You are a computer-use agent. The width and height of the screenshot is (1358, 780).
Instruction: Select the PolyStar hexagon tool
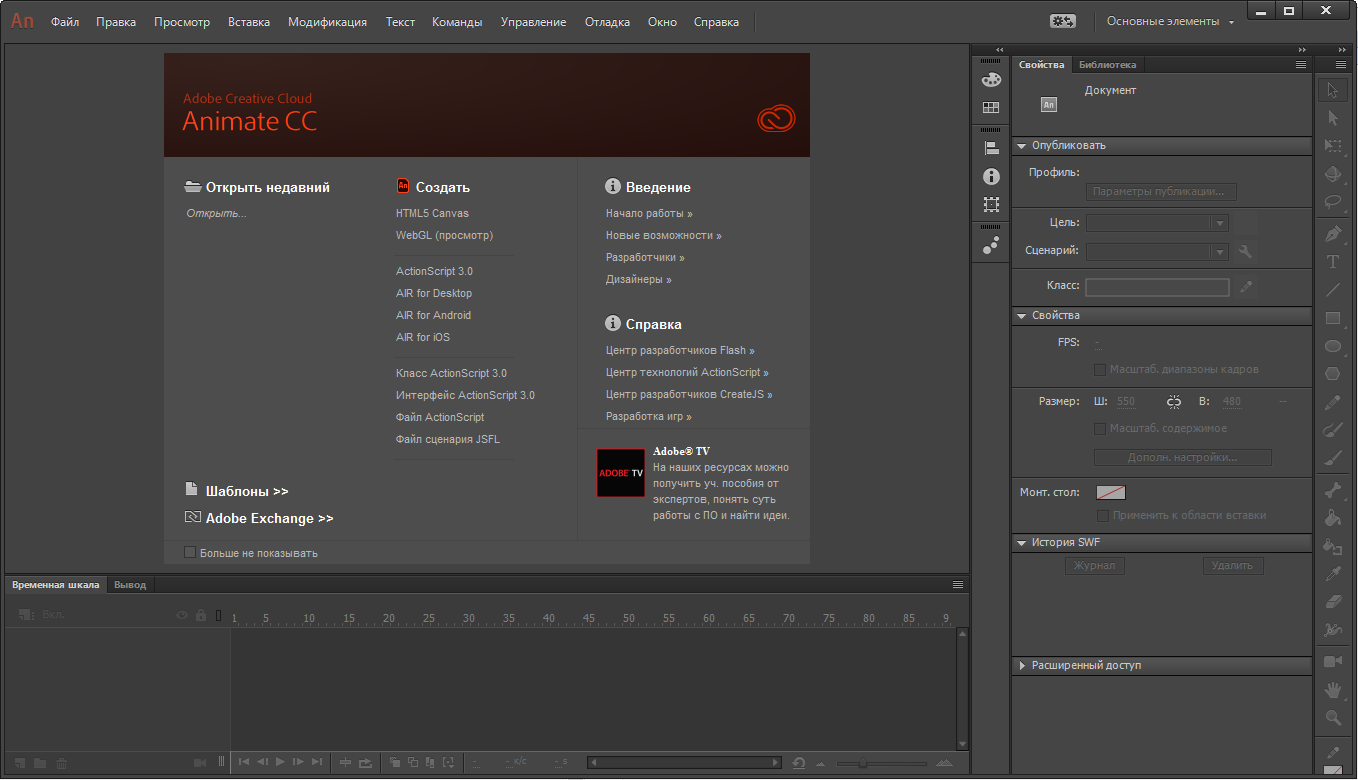[x=1333, y=374]
